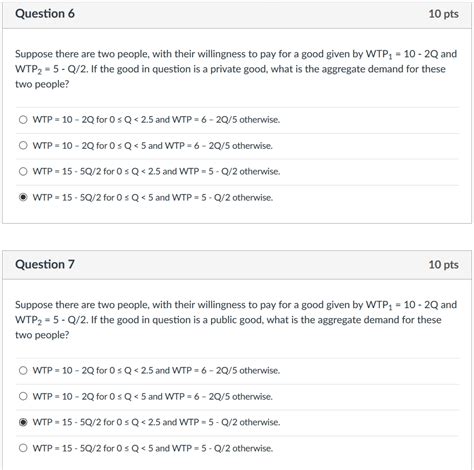Click Question 6 answer text '15 - 5Q/2', Q < 2.5
The height and width of the screenshot is (470, 474).
click(156, 171)
